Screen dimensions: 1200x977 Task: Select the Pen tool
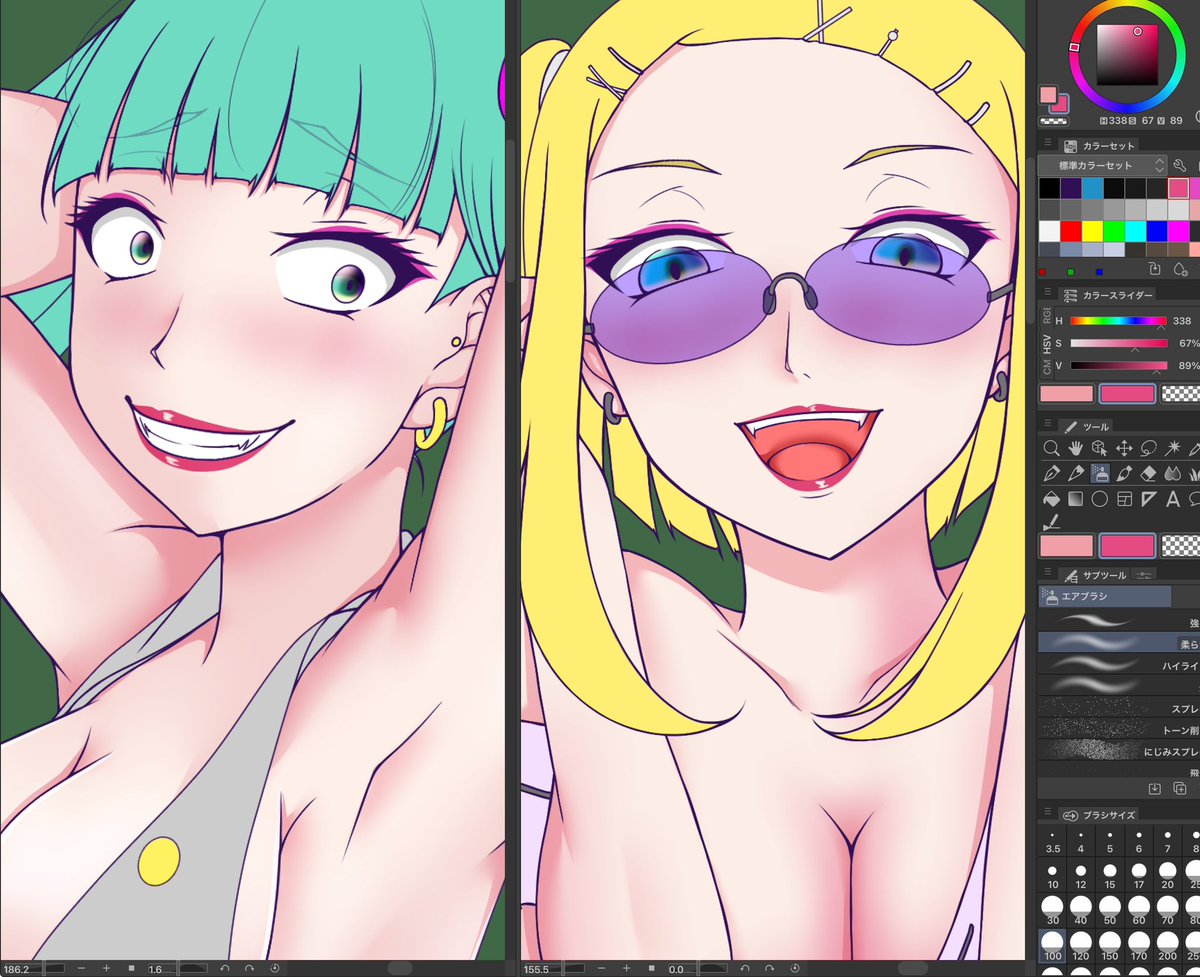coord(1050,473)
